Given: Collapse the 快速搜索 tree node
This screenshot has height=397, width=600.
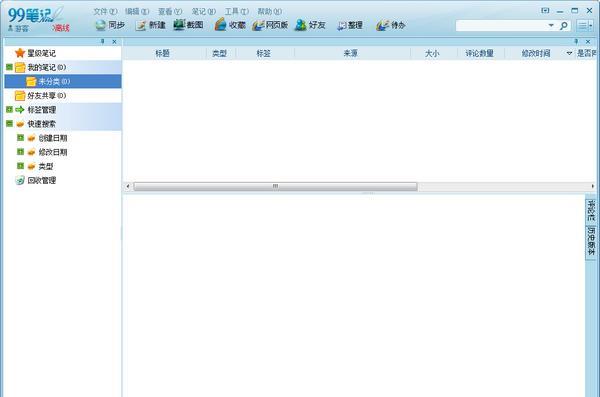Looking at the screenshot, I should 9,124.
